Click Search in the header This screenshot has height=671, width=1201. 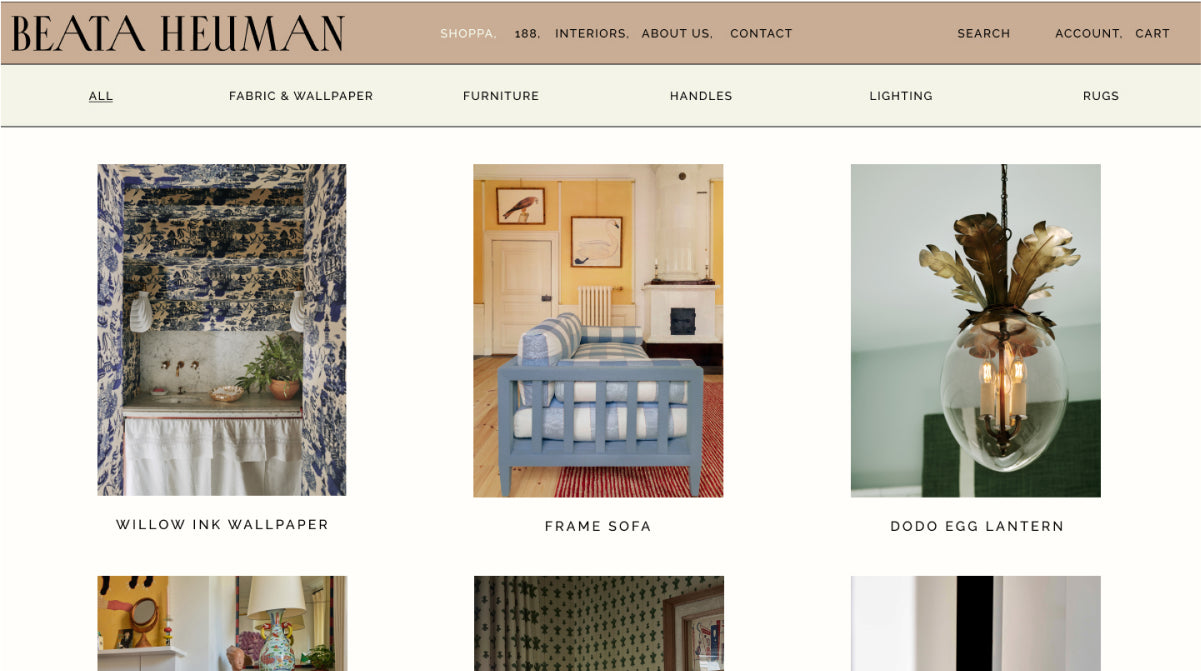point(984,34)
